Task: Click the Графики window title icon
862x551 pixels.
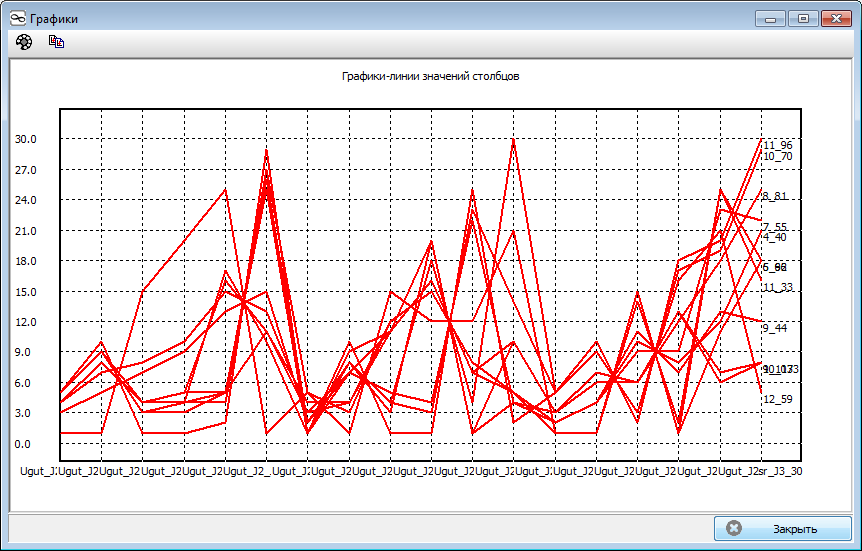Action: pyautogui.click(x=18, y=19)
